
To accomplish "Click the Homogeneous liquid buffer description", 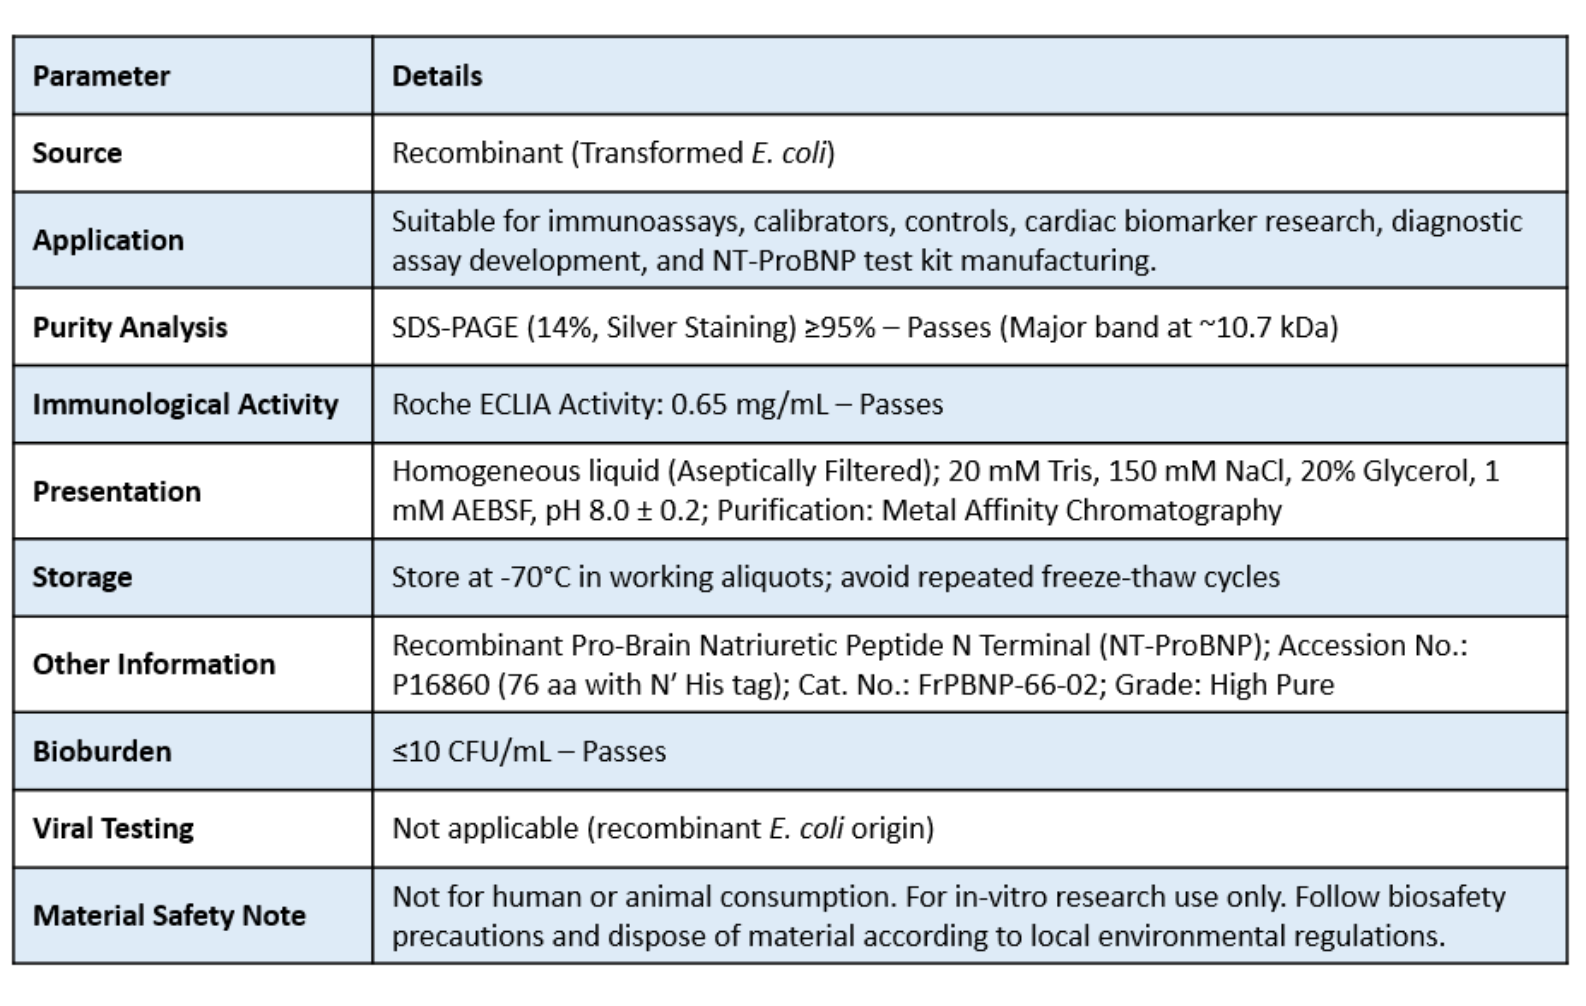I will pyautogui.click(x=946, y=491).
